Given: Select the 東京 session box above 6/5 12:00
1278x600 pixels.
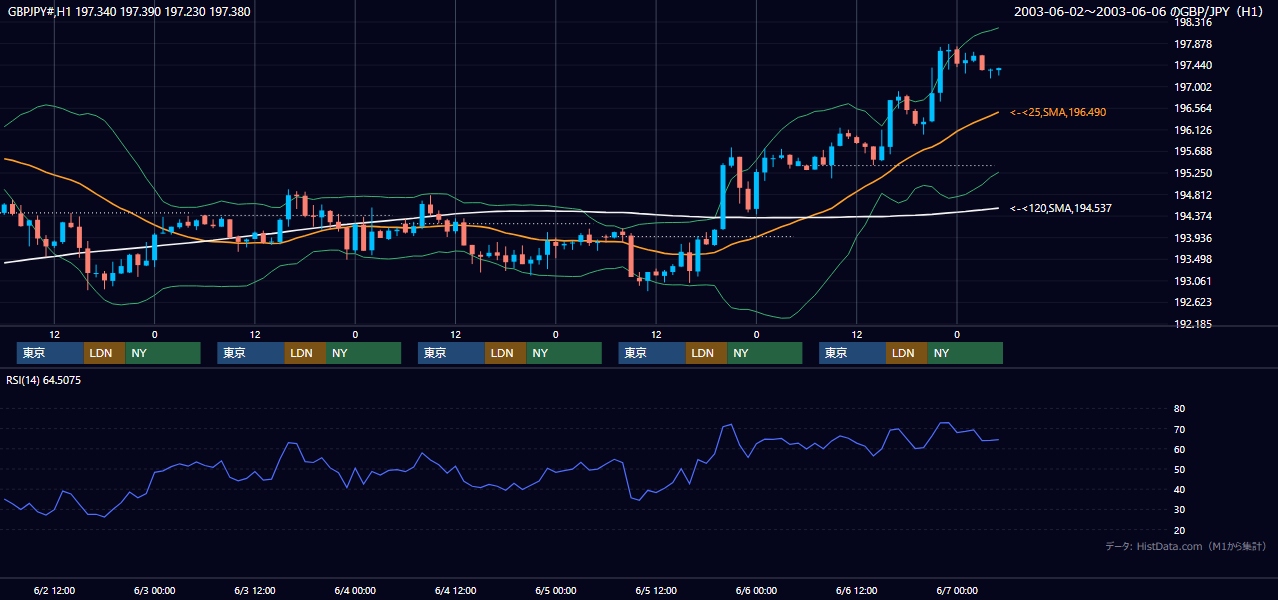Looking at the screenshot, I should click(x=652, y=353).
